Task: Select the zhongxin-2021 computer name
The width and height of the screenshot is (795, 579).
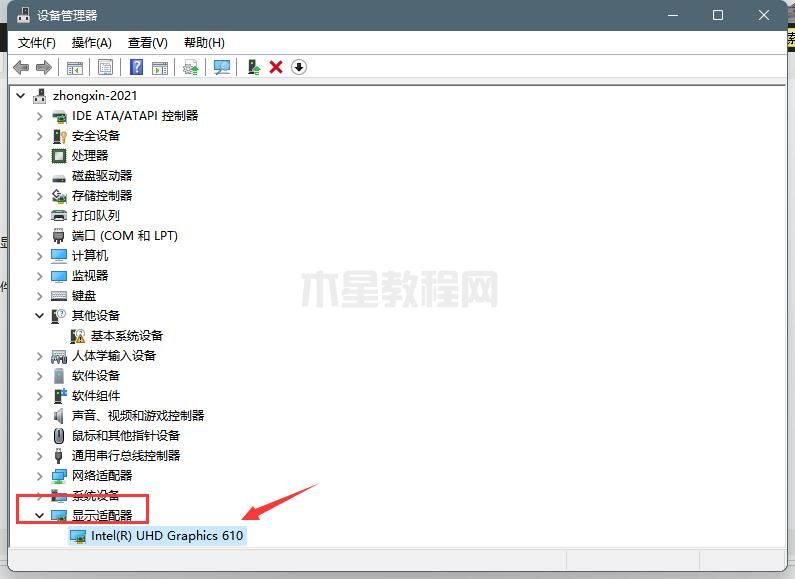Action: (x=95, y=95)
